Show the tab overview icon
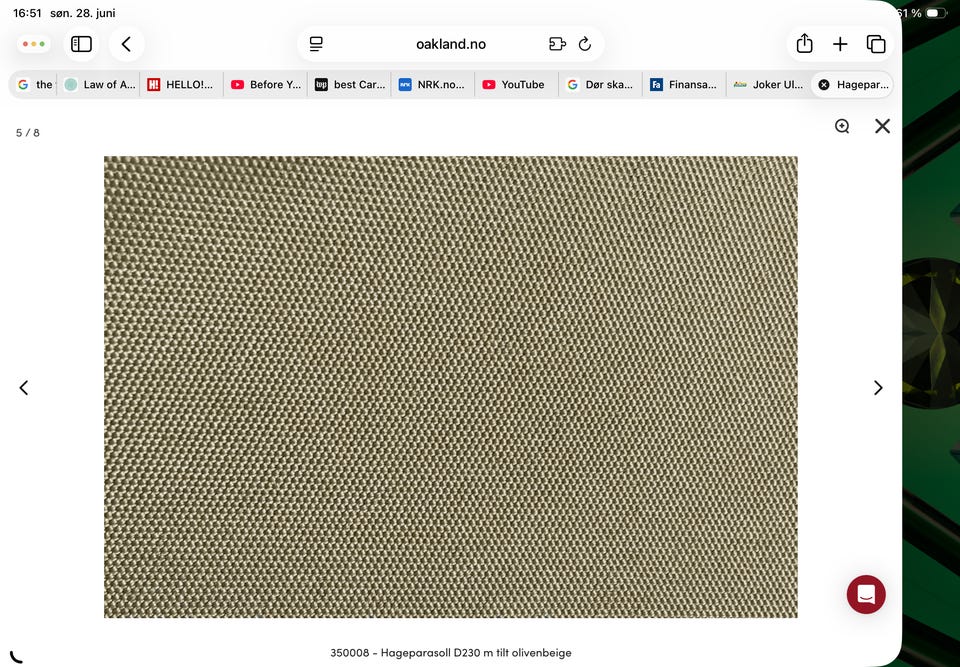Viewport: 960px width, 667px height. 876,44
